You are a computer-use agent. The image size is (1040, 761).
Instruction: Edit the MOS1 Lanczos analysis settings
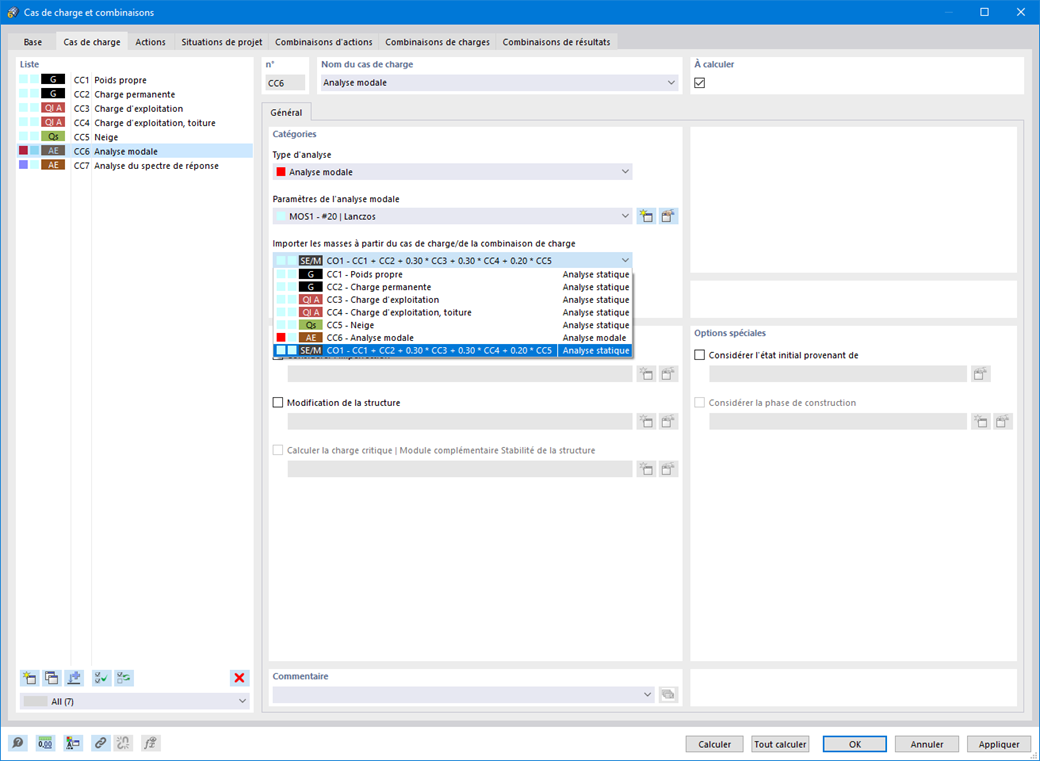pos(668,215)
